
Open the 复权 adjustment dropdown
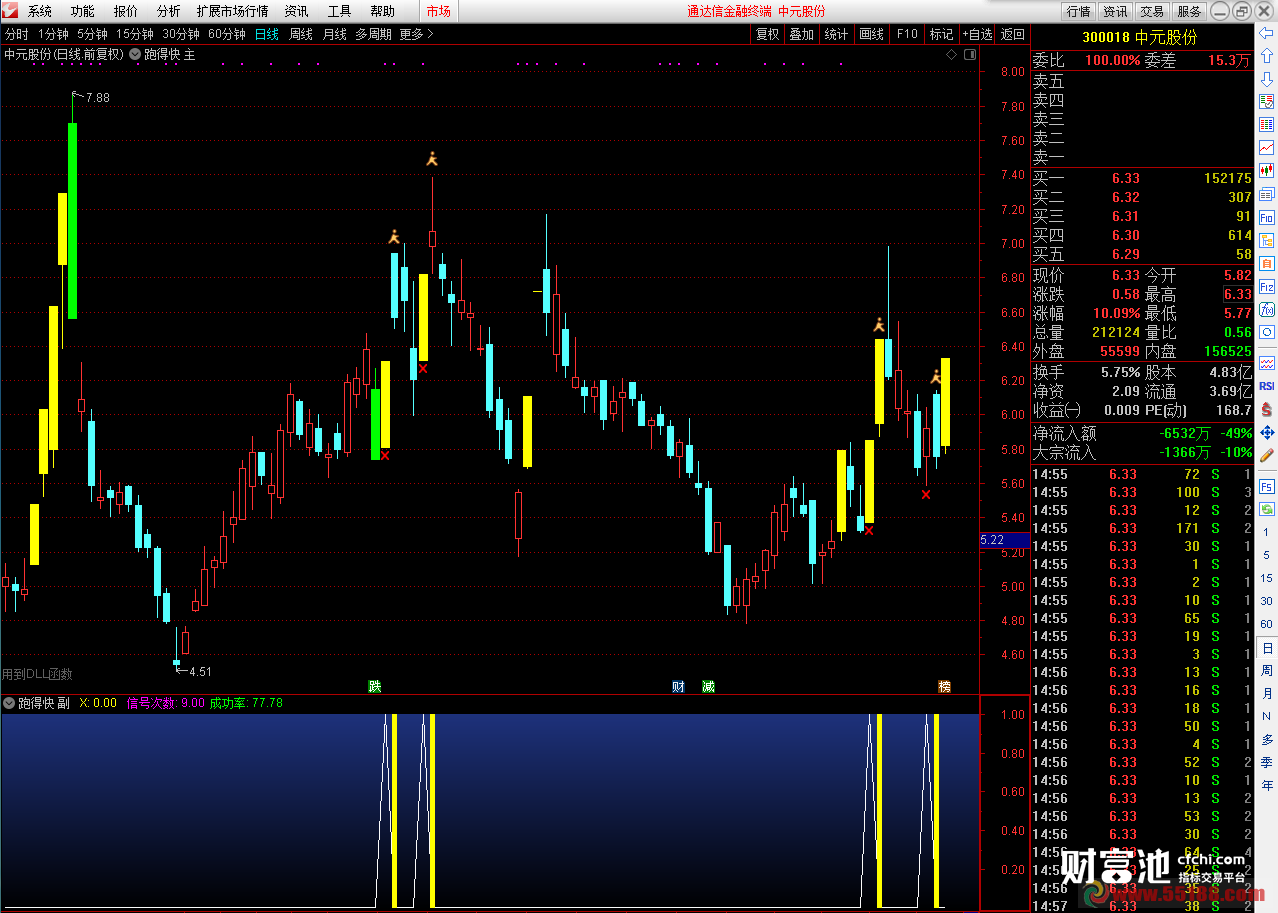pos(767,34)
